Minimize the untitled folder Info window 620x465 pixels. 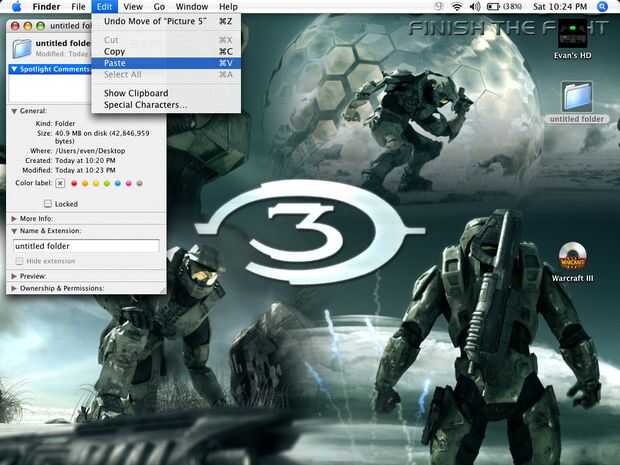click(28, 26)
